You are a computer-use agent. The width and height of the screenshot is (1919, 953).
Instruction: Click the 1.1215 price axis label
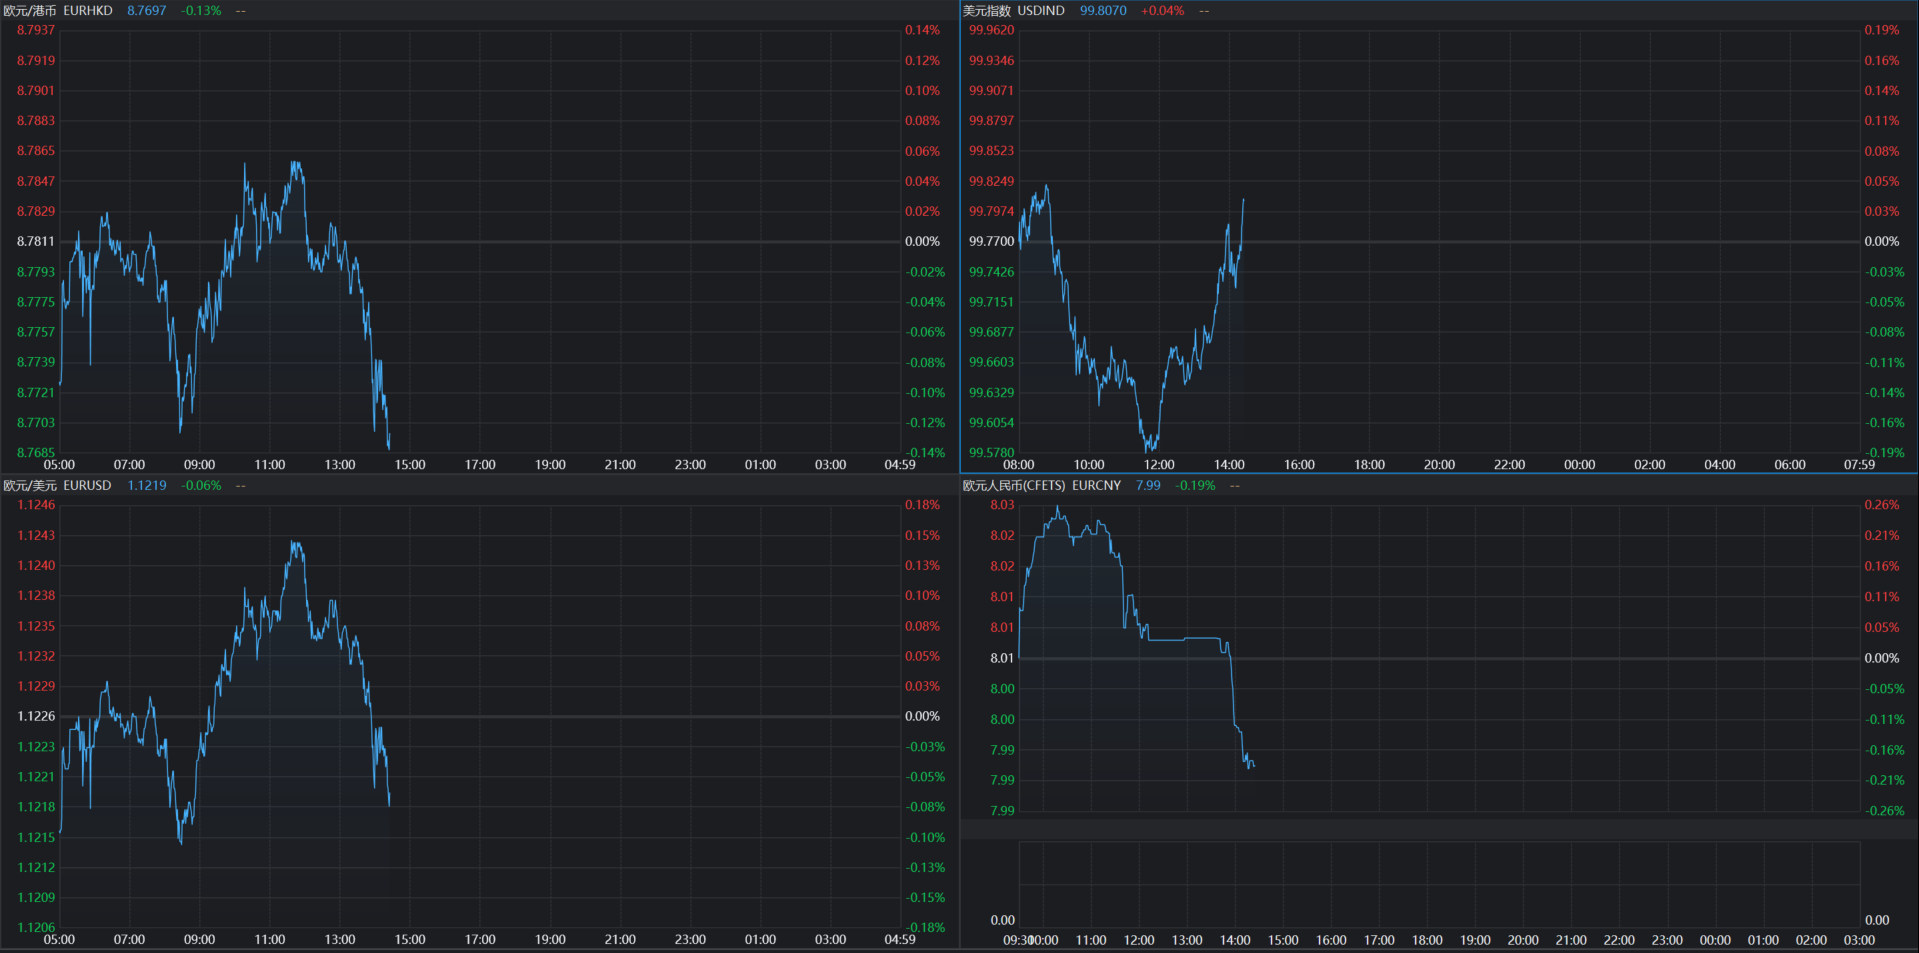point(36,837)
